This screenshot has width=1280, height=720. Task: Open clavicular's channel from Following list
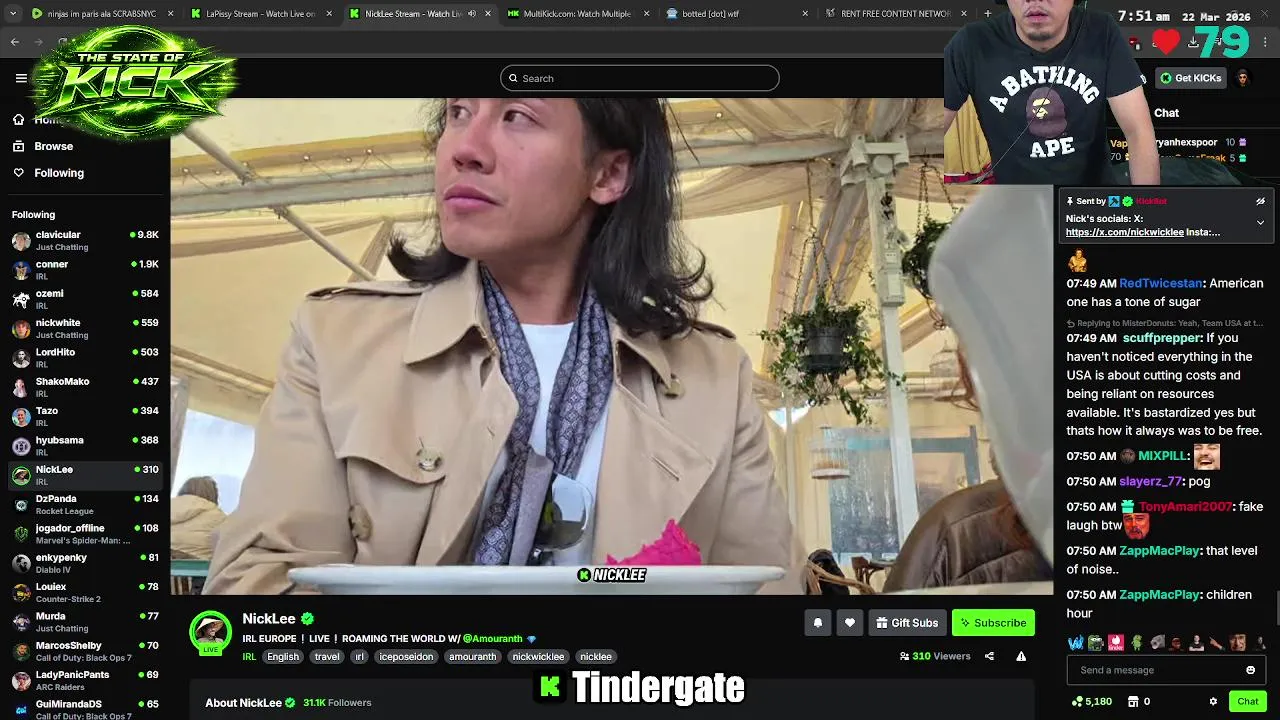click(x=85, y=240)
